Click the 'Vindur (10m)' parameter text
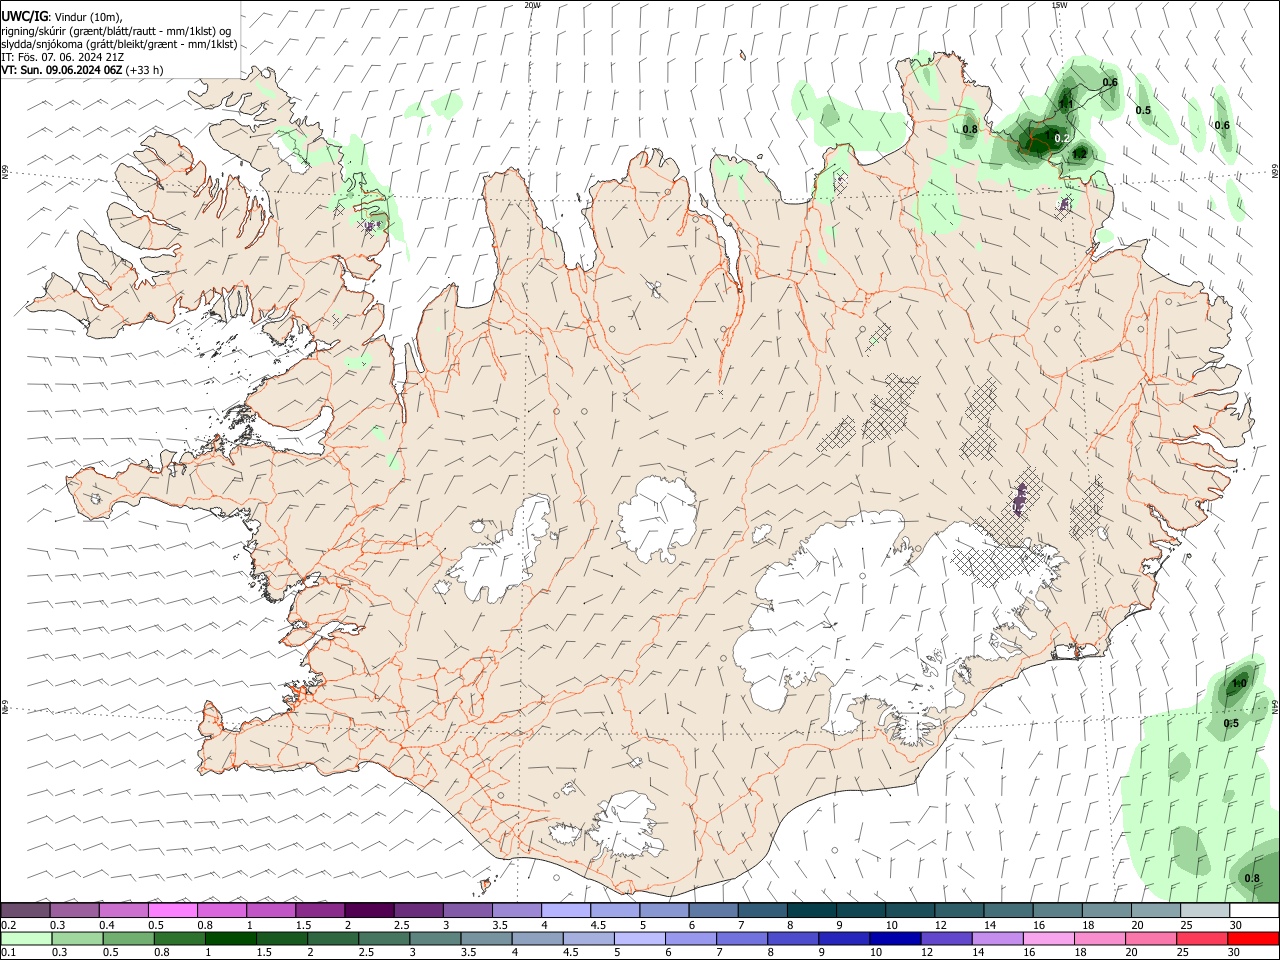 coord(88,16)
